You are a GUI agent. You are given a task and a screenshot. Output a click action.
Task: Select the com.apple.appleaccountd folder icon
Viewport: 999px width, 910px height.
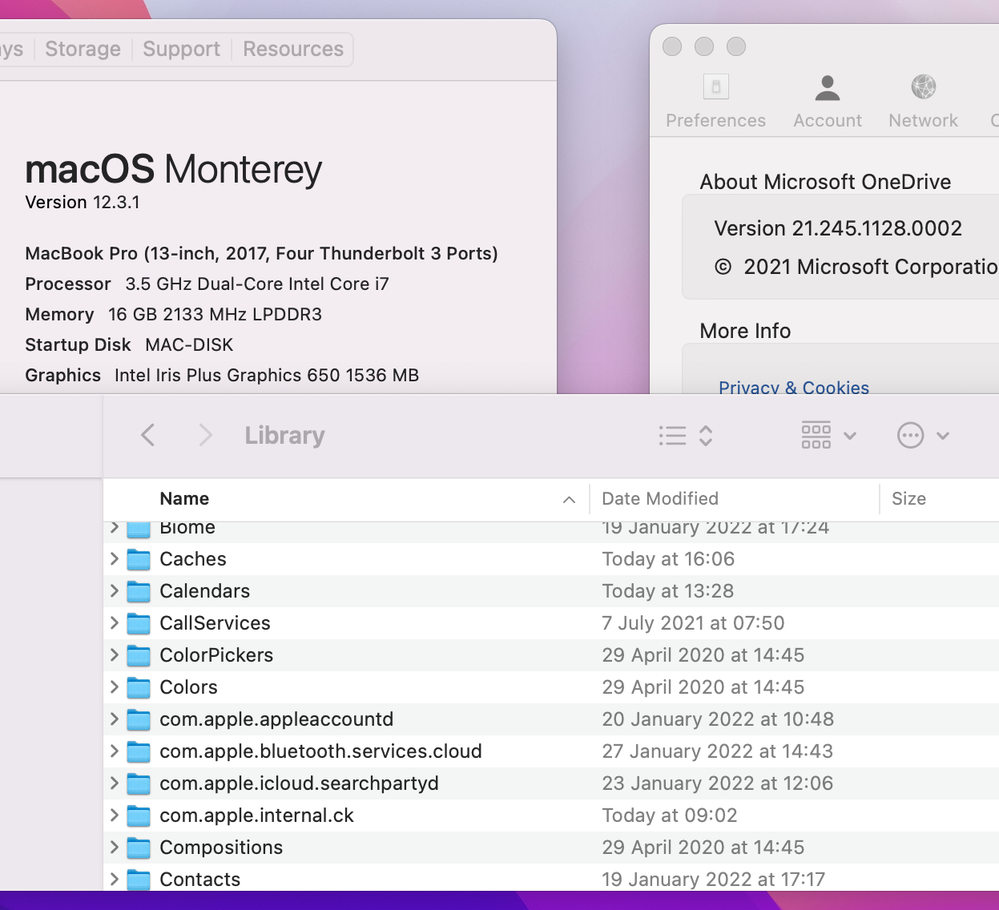tap(138, 719)
